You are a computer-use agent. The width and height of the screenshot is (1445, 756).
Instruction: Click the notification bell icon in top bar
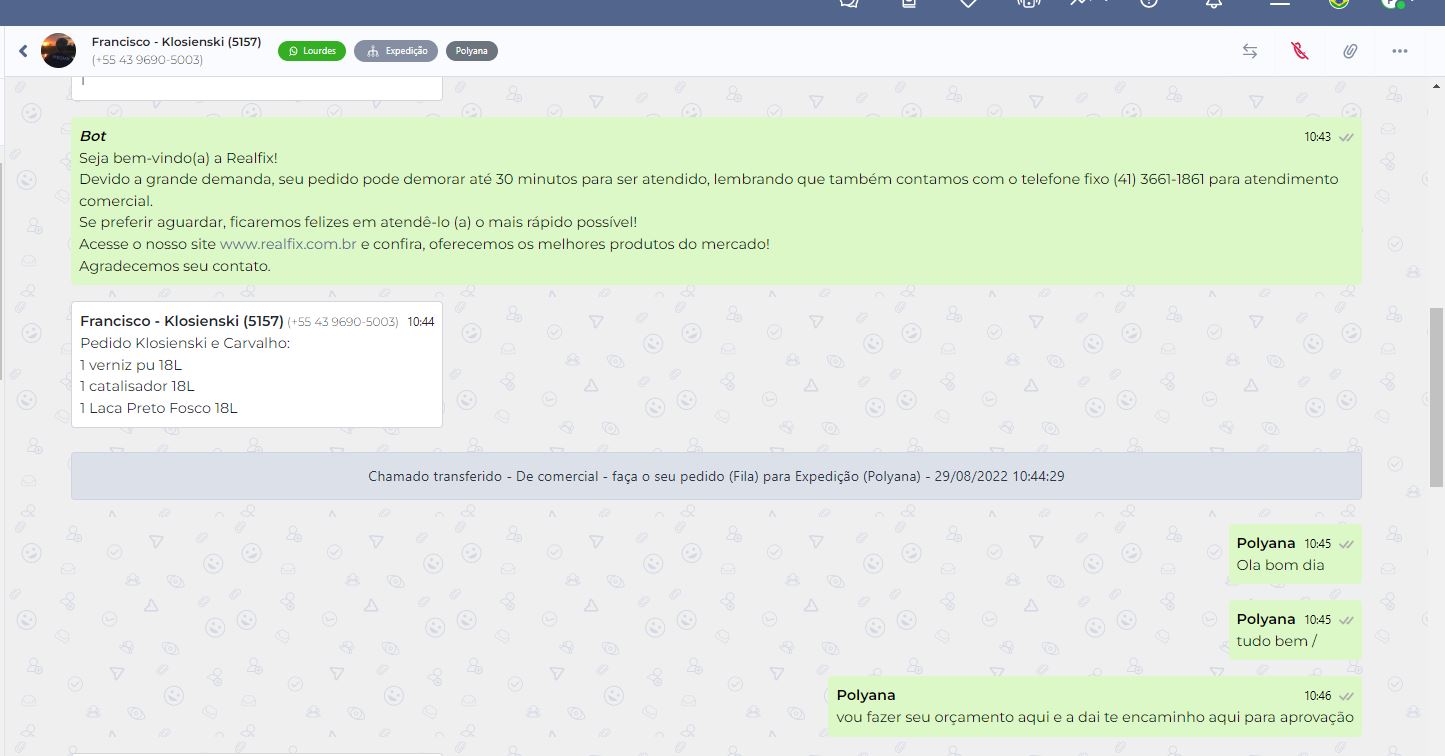click(x=1213, y=4)
